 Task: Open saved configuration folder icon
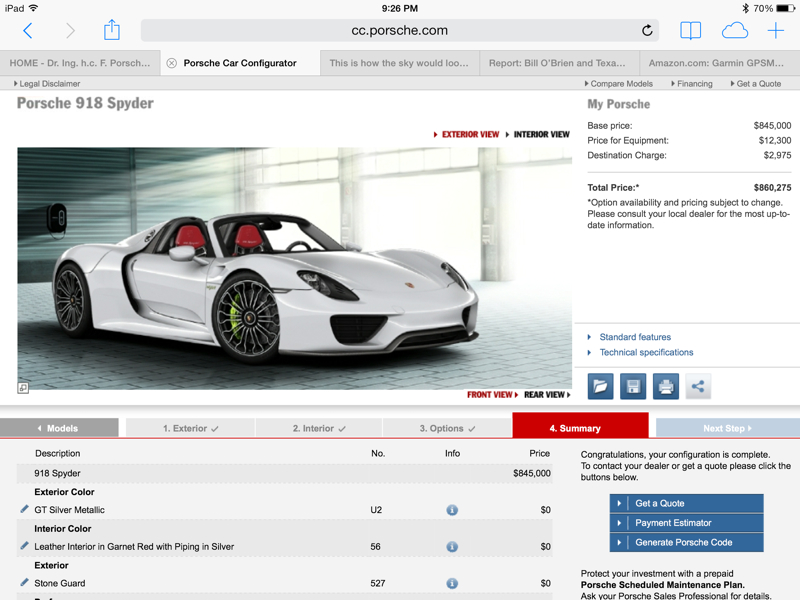pos(600,386)
